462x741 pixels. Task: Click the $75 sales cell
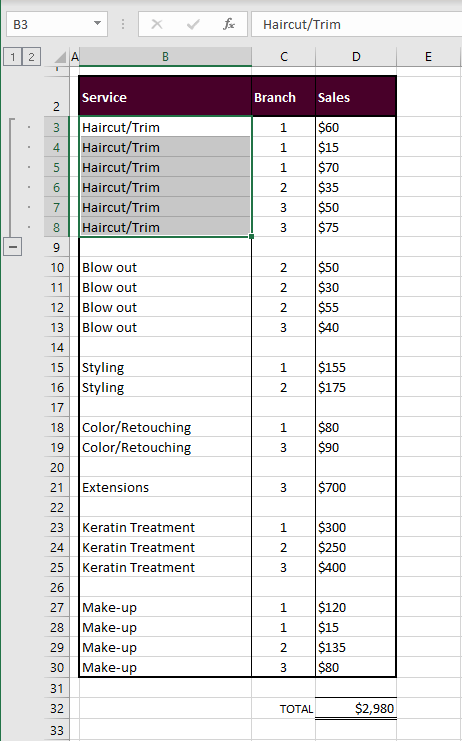(x=356, y=227)
